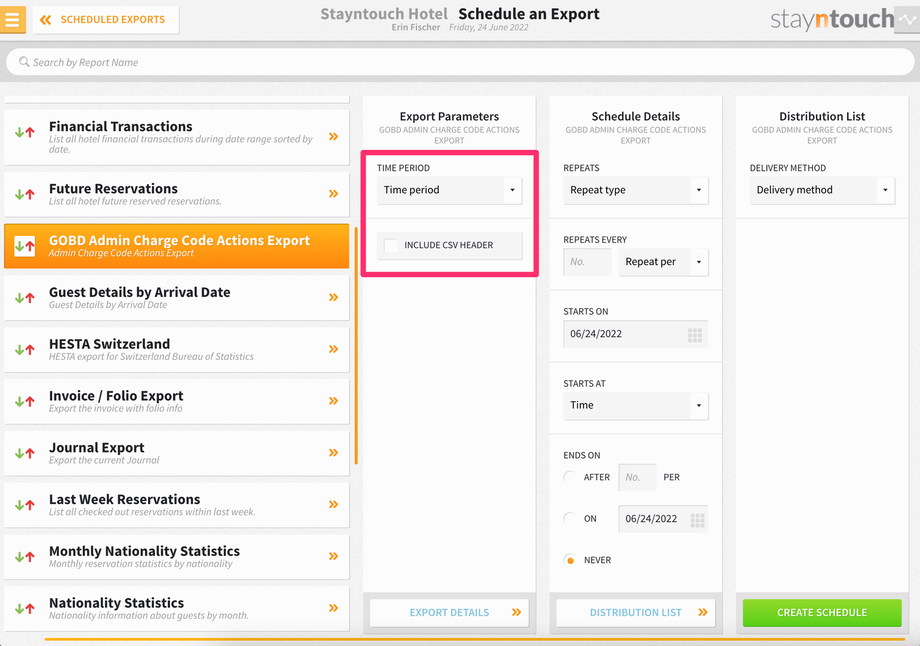This screenshot has height=646, width=920.
Task: Click chevron arrow on Guest Details by Arrival Date
Action: [333, 297]
